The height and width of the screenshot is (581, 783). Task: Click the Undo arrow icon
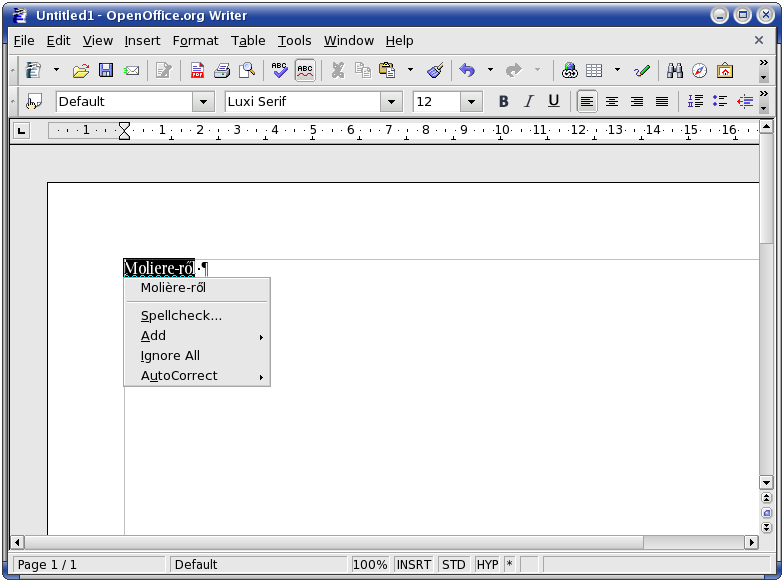pyautogui.click(x=467, y=70)
